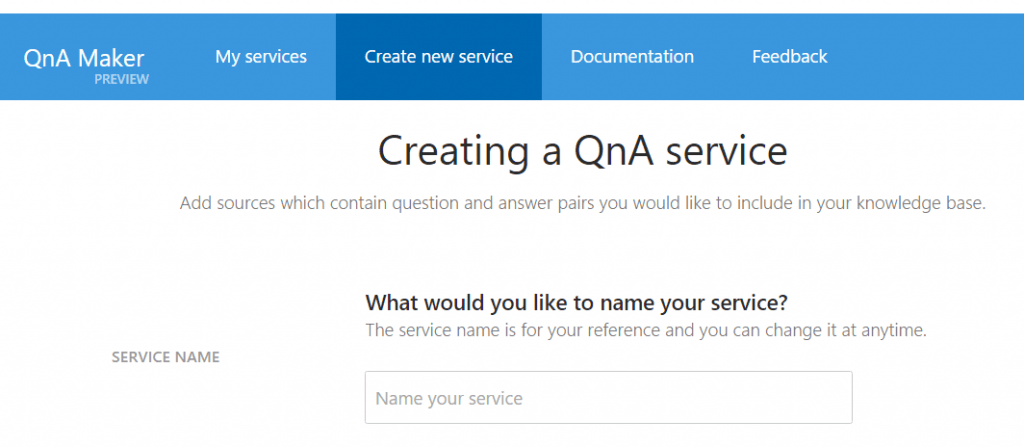
Task: Select the Create new service tab
Action: point(438,57)
